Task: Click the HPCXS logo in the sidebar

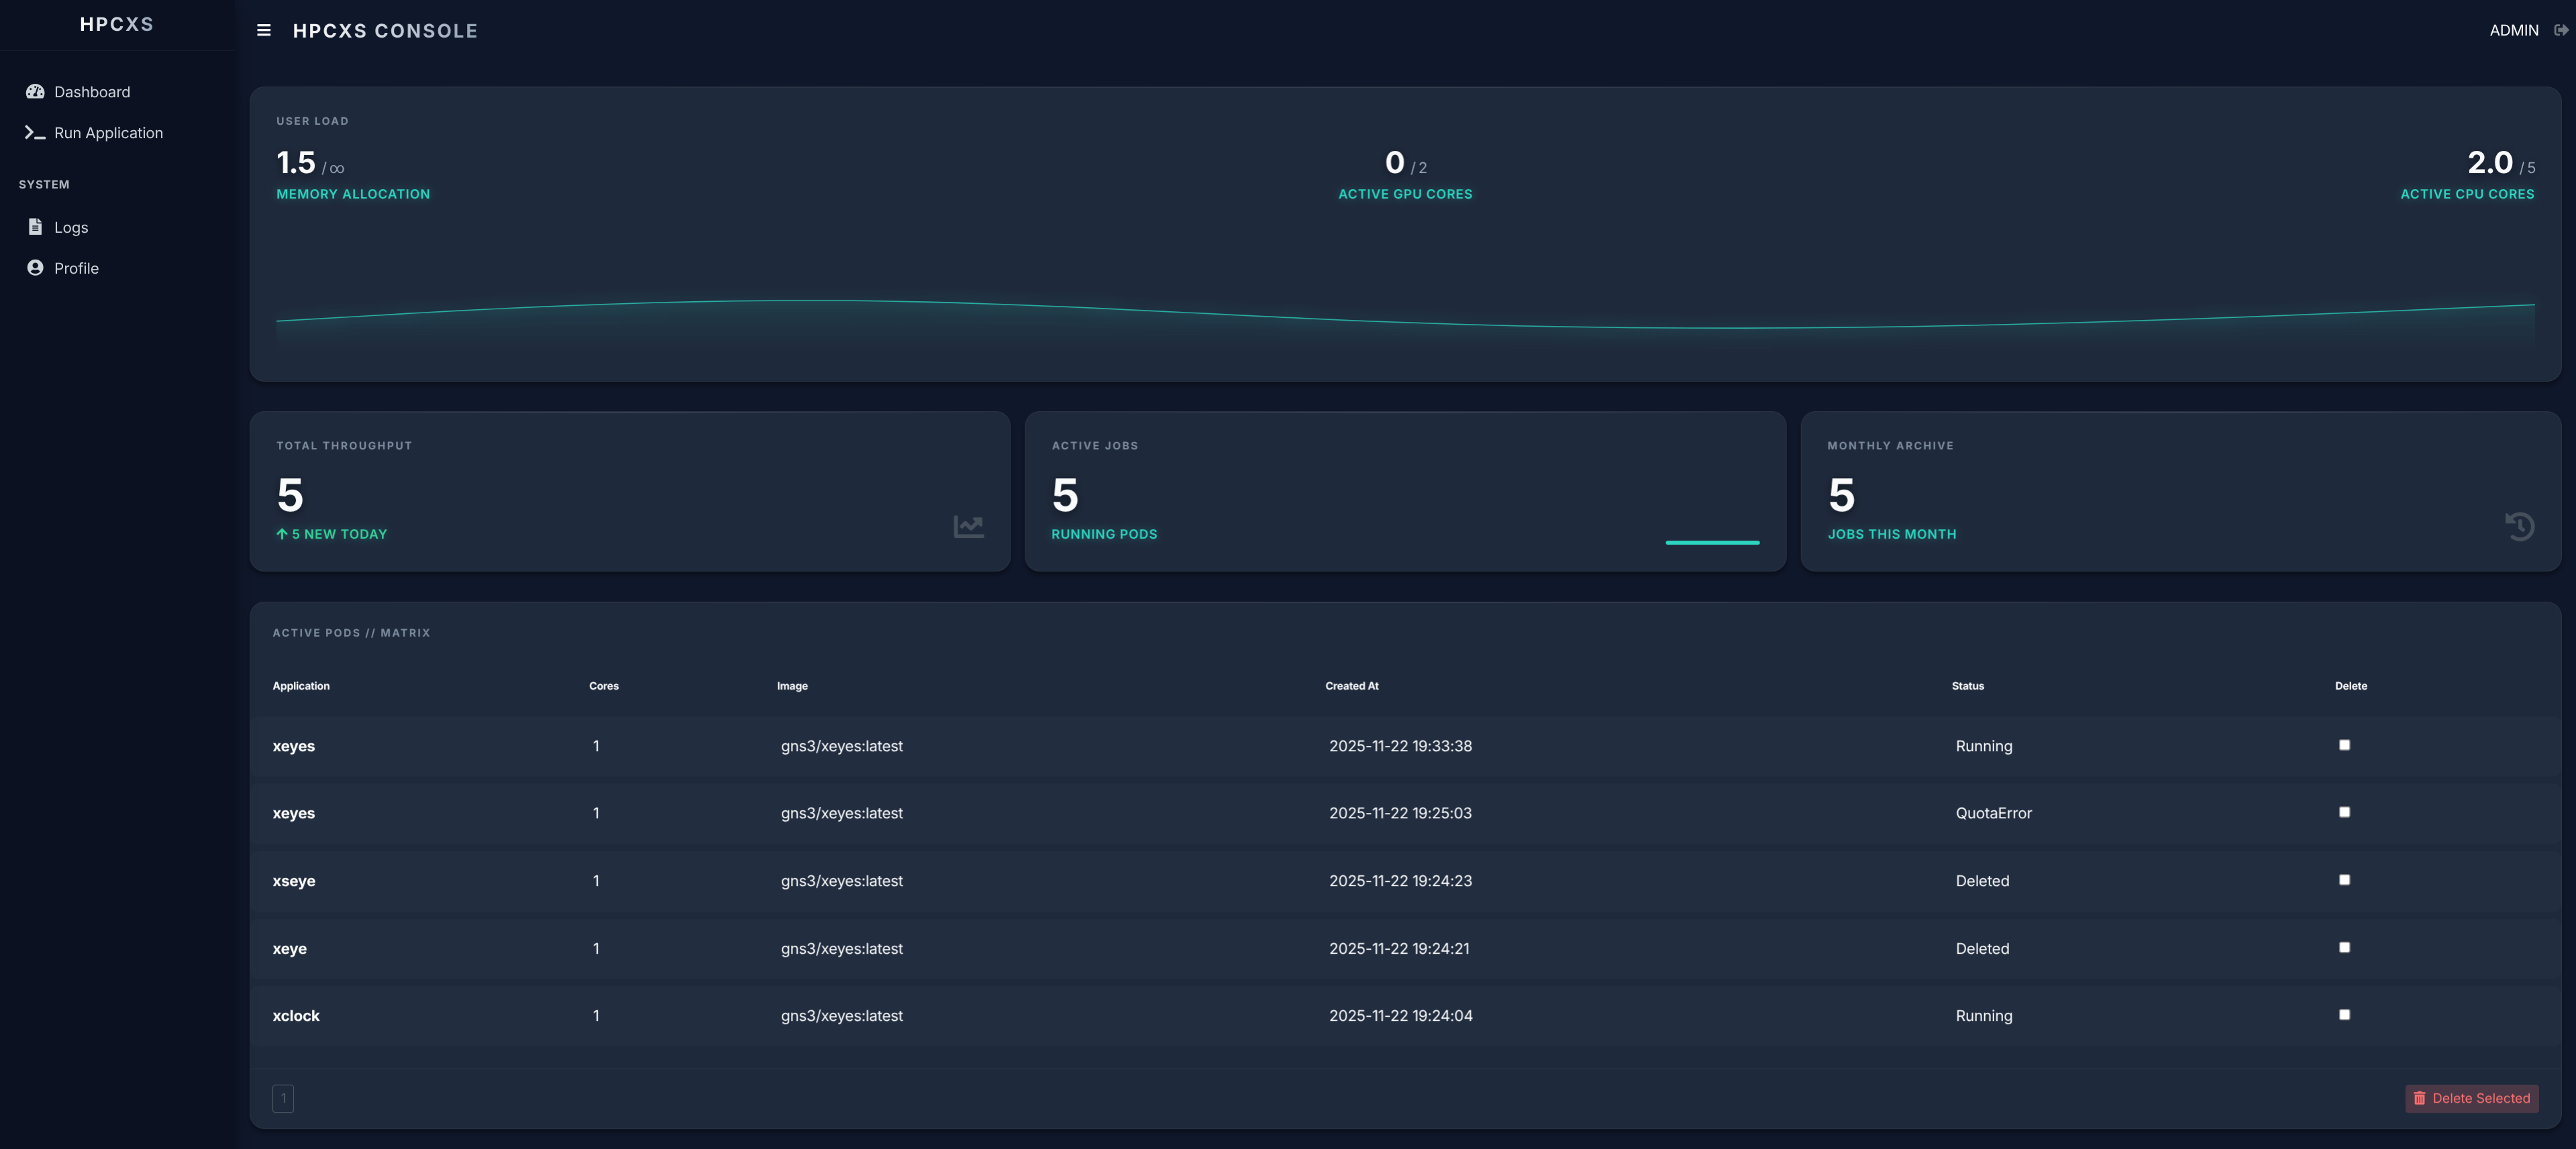Action: click(117, 24)
